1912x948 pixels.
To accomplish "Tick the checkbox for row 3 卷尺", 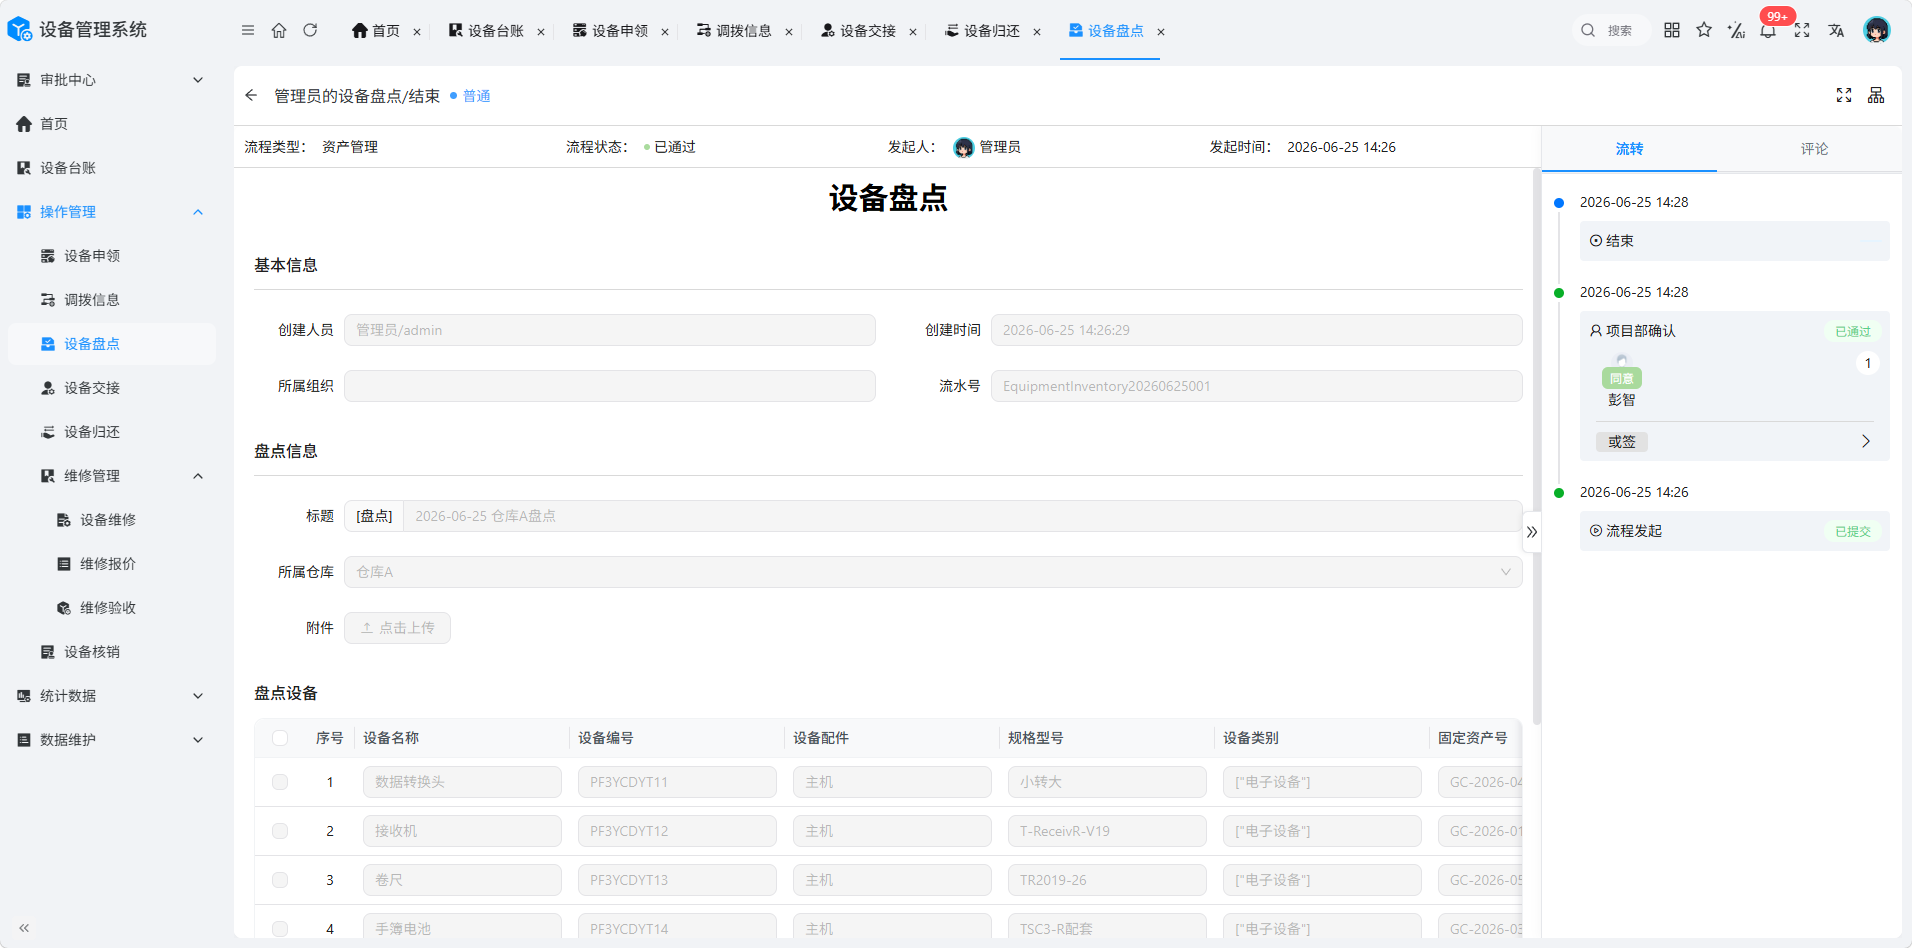I will [x=280, y=880].
